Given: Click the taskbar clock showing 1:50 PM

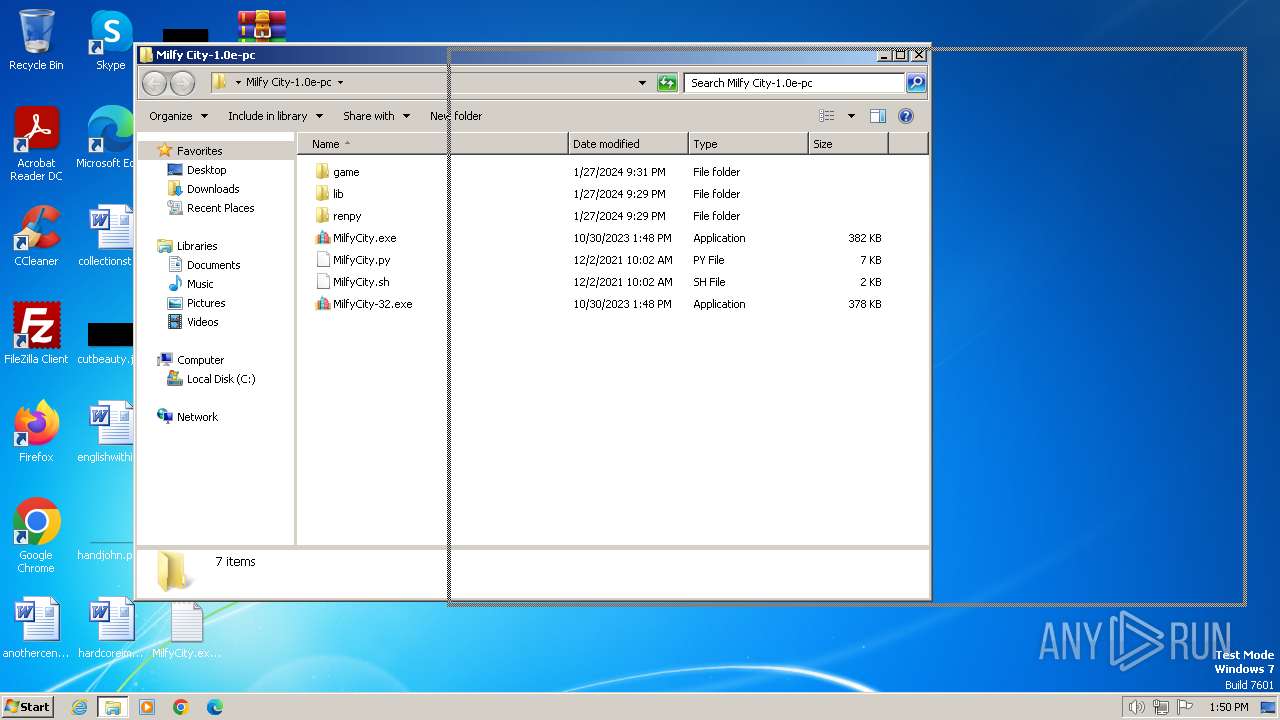Looking at the screenshot, I should pos(1228,707).
